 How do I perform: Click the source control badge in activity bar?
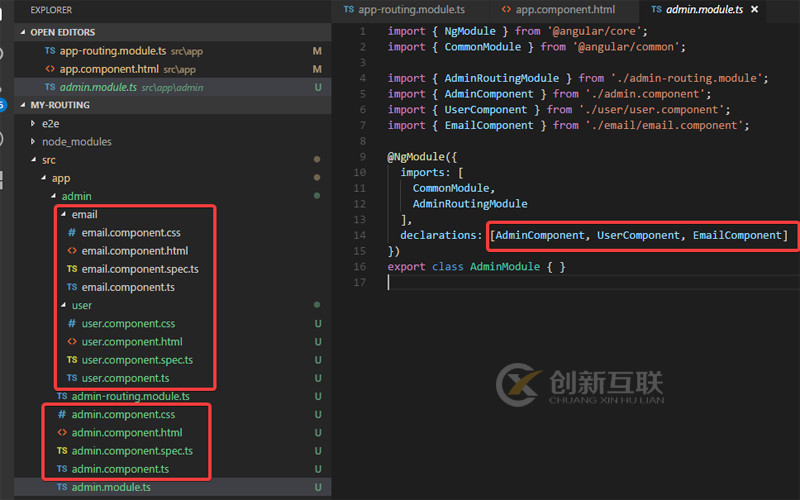pos(3,105)
